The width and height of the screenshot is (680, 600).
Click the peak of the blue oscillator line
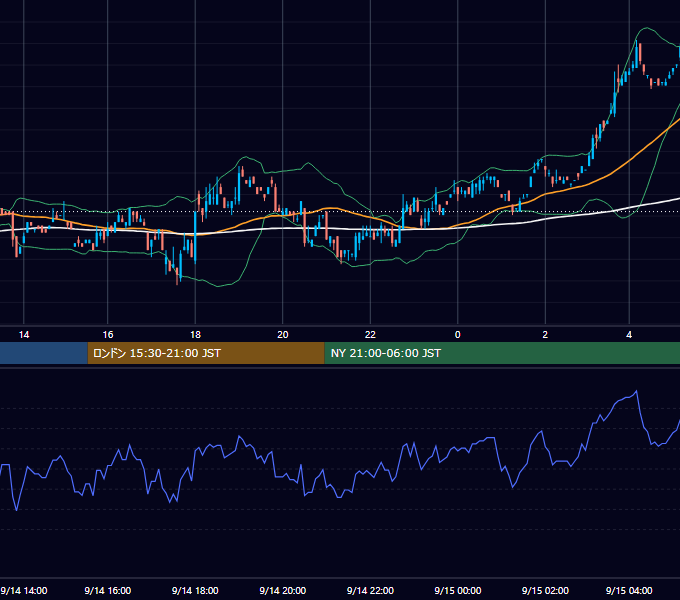[x=636, y=391]
